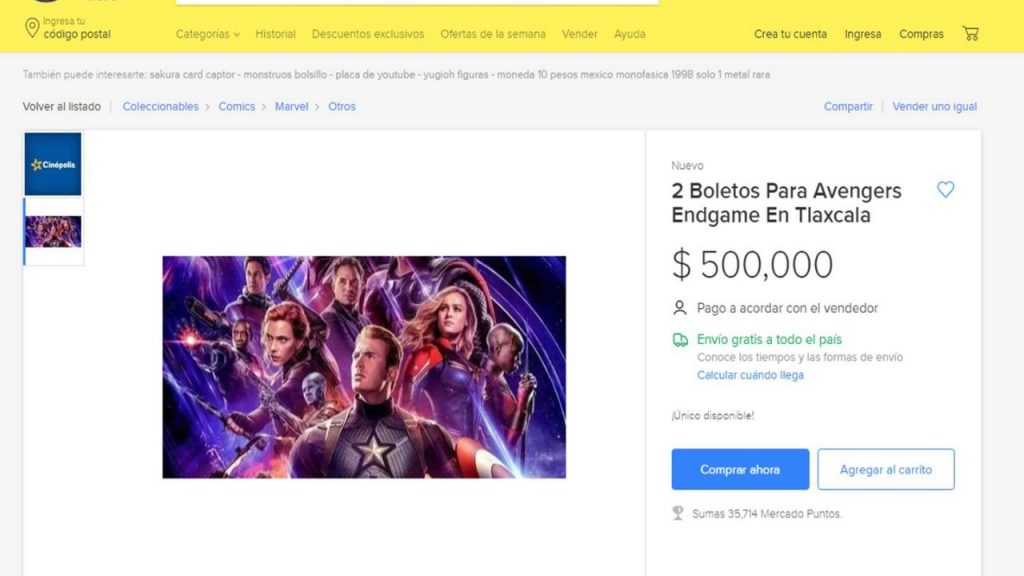Click the search input field
Image resolution: width=1024 pixels, height=576 pixels.
[417, 3]
